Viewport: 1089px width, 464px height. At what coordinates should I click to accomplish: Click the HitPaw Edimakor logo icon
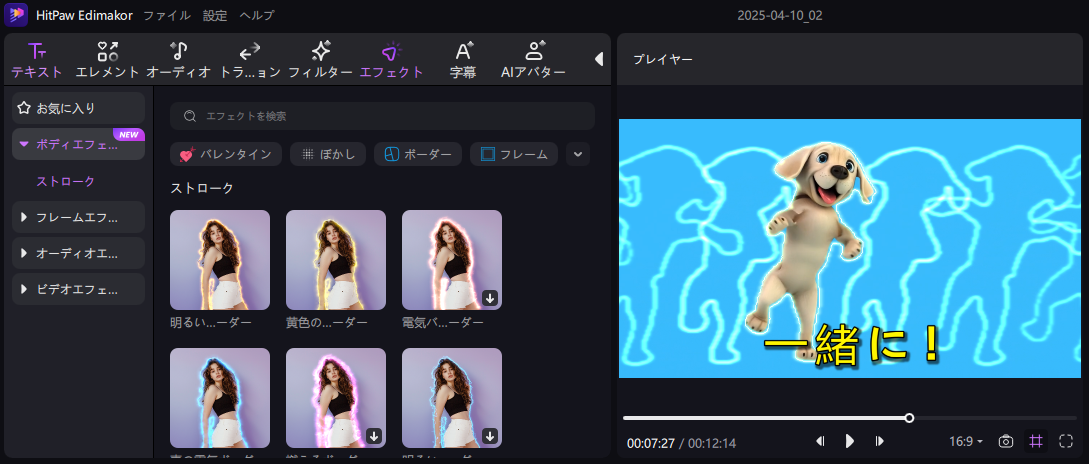[x=16, y=15]
